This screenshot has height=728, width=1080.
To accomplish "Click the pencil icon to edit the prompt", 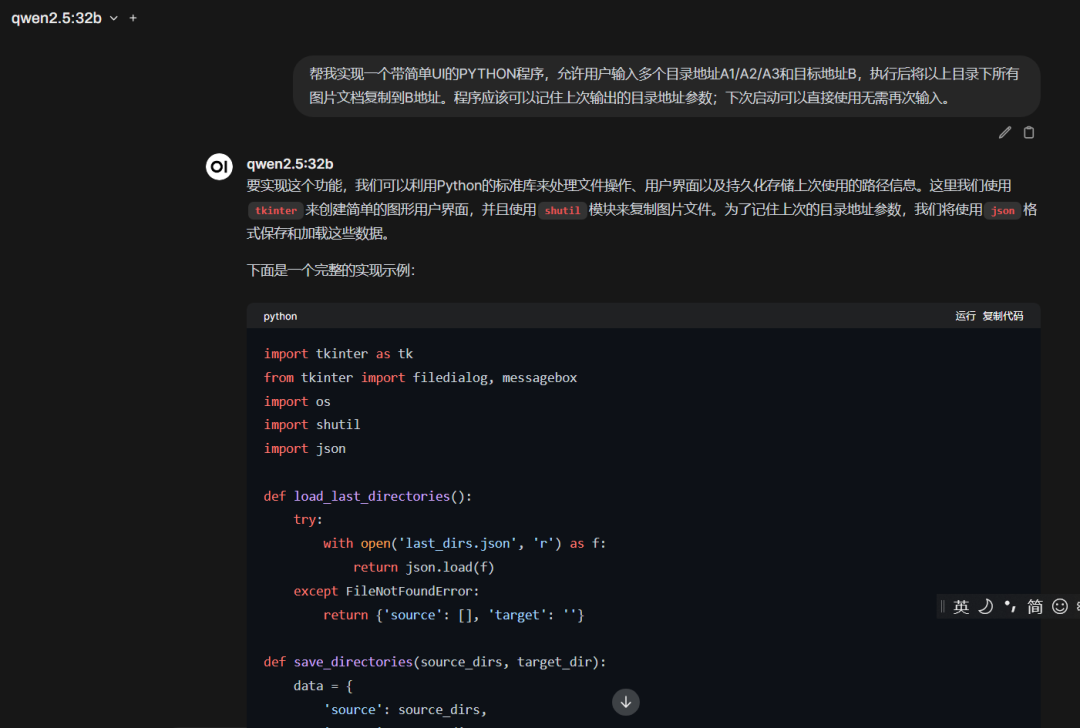I will [1005, 132].
